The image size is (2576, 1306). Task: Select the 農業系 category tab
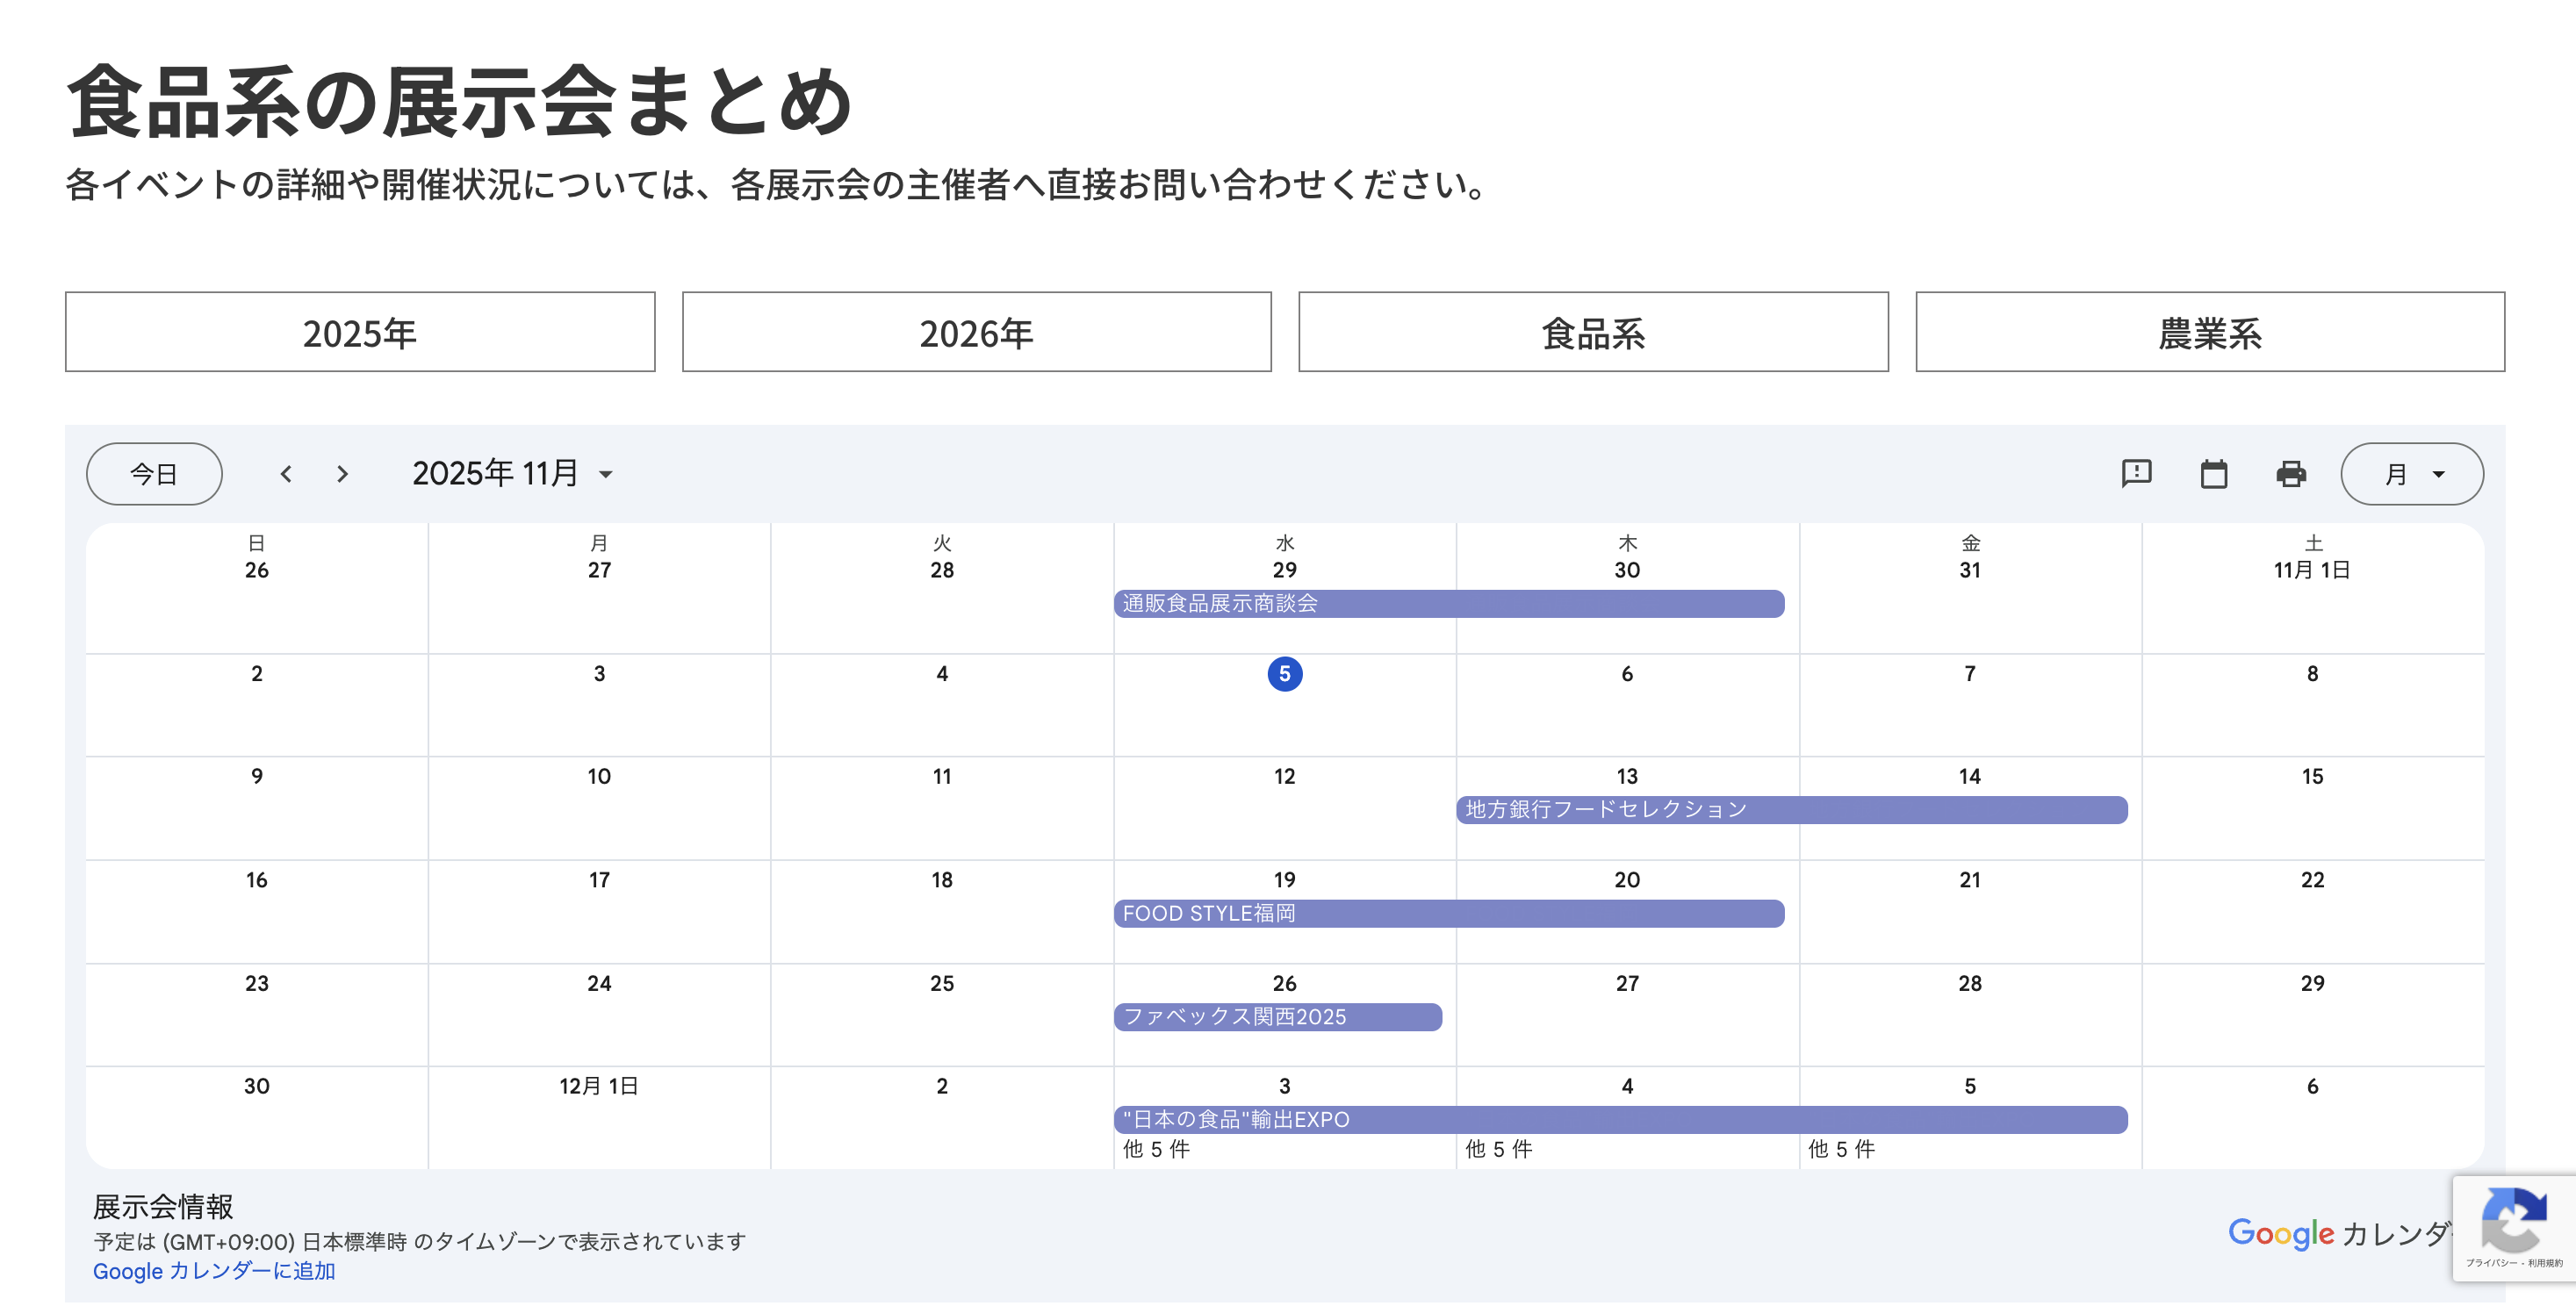pyautogui.click(x=2209, y=332)
